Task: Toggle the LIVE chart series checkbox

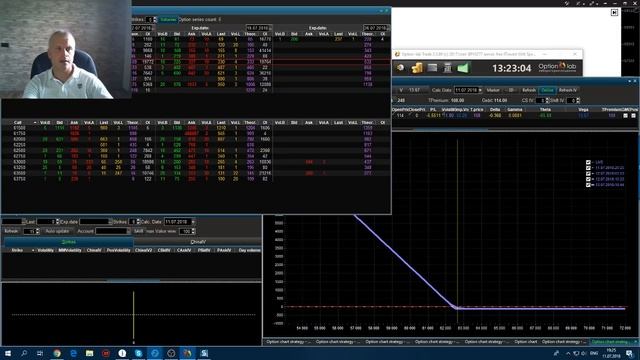Action: (x=588, y=162)
